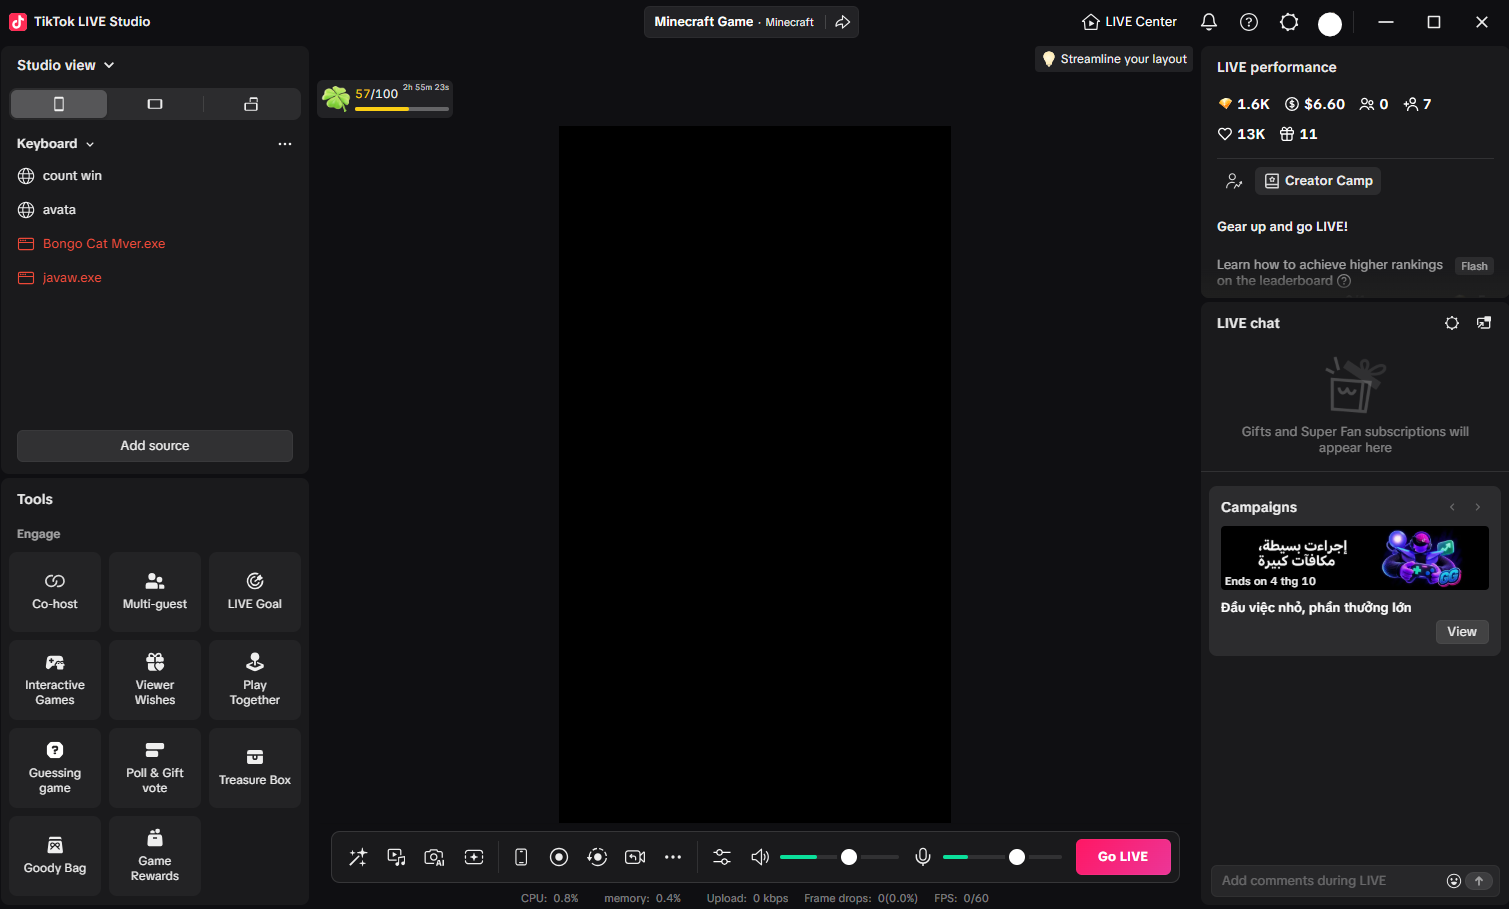Adjust the microphone volume slider

pos(1002,857)
